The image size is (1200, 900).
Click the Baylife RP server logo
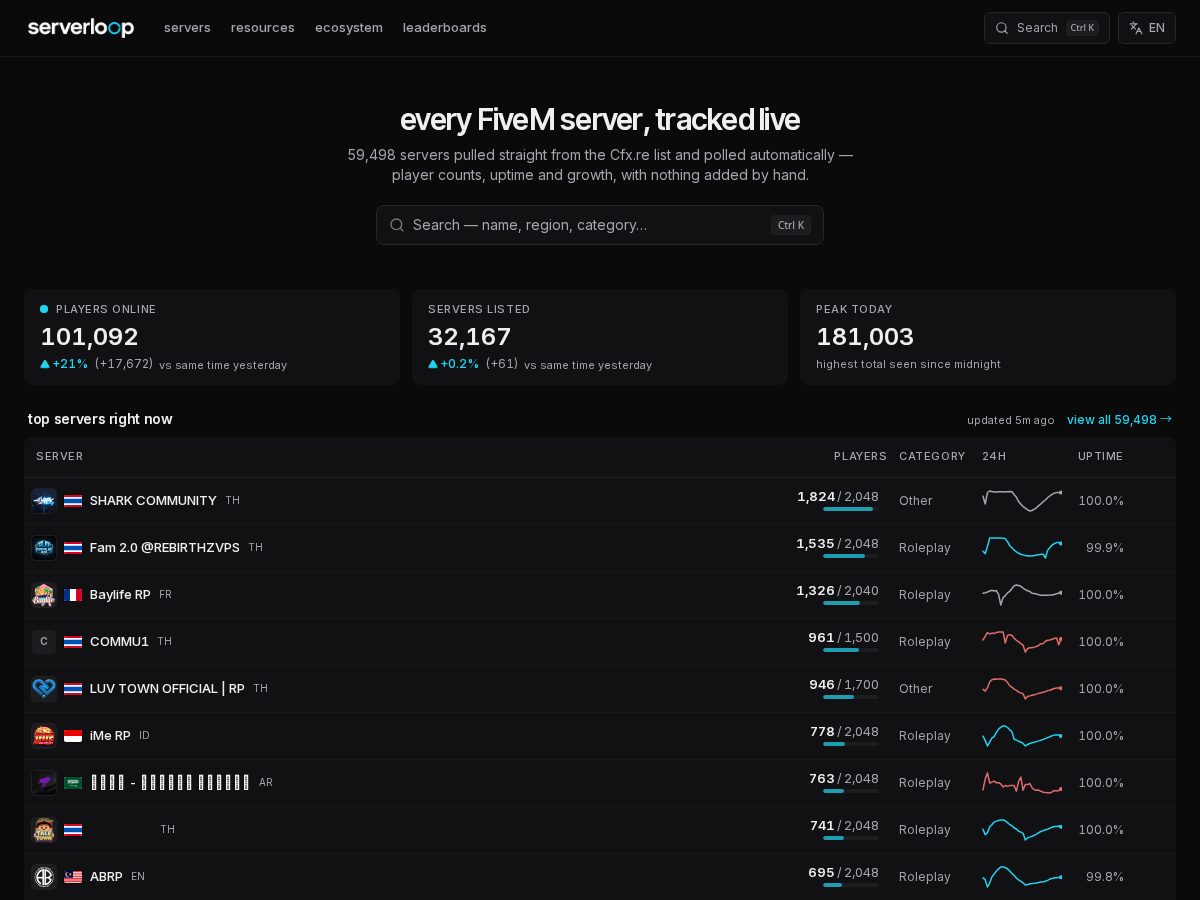point(44,595)
